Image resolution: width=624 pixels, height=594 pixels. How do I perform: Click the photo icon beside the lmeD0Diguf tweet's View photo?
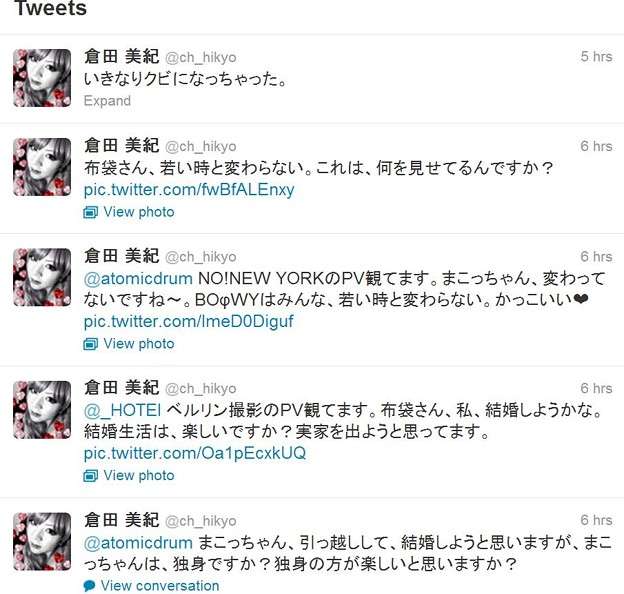pyautogui.click(x=90, y=344)
